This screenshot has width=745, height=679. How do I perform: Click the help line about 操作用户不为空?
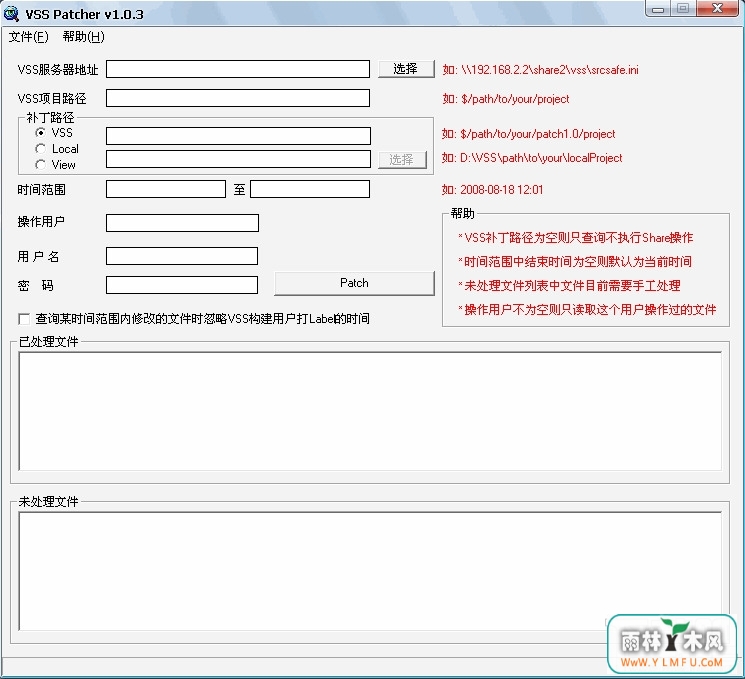587,310
